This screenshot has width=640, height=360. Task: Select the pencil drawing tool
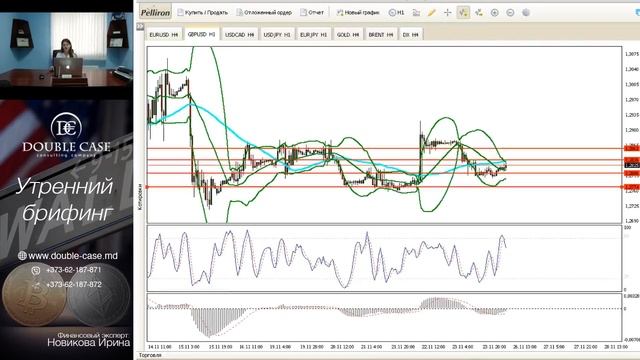(x=431, y=13)
